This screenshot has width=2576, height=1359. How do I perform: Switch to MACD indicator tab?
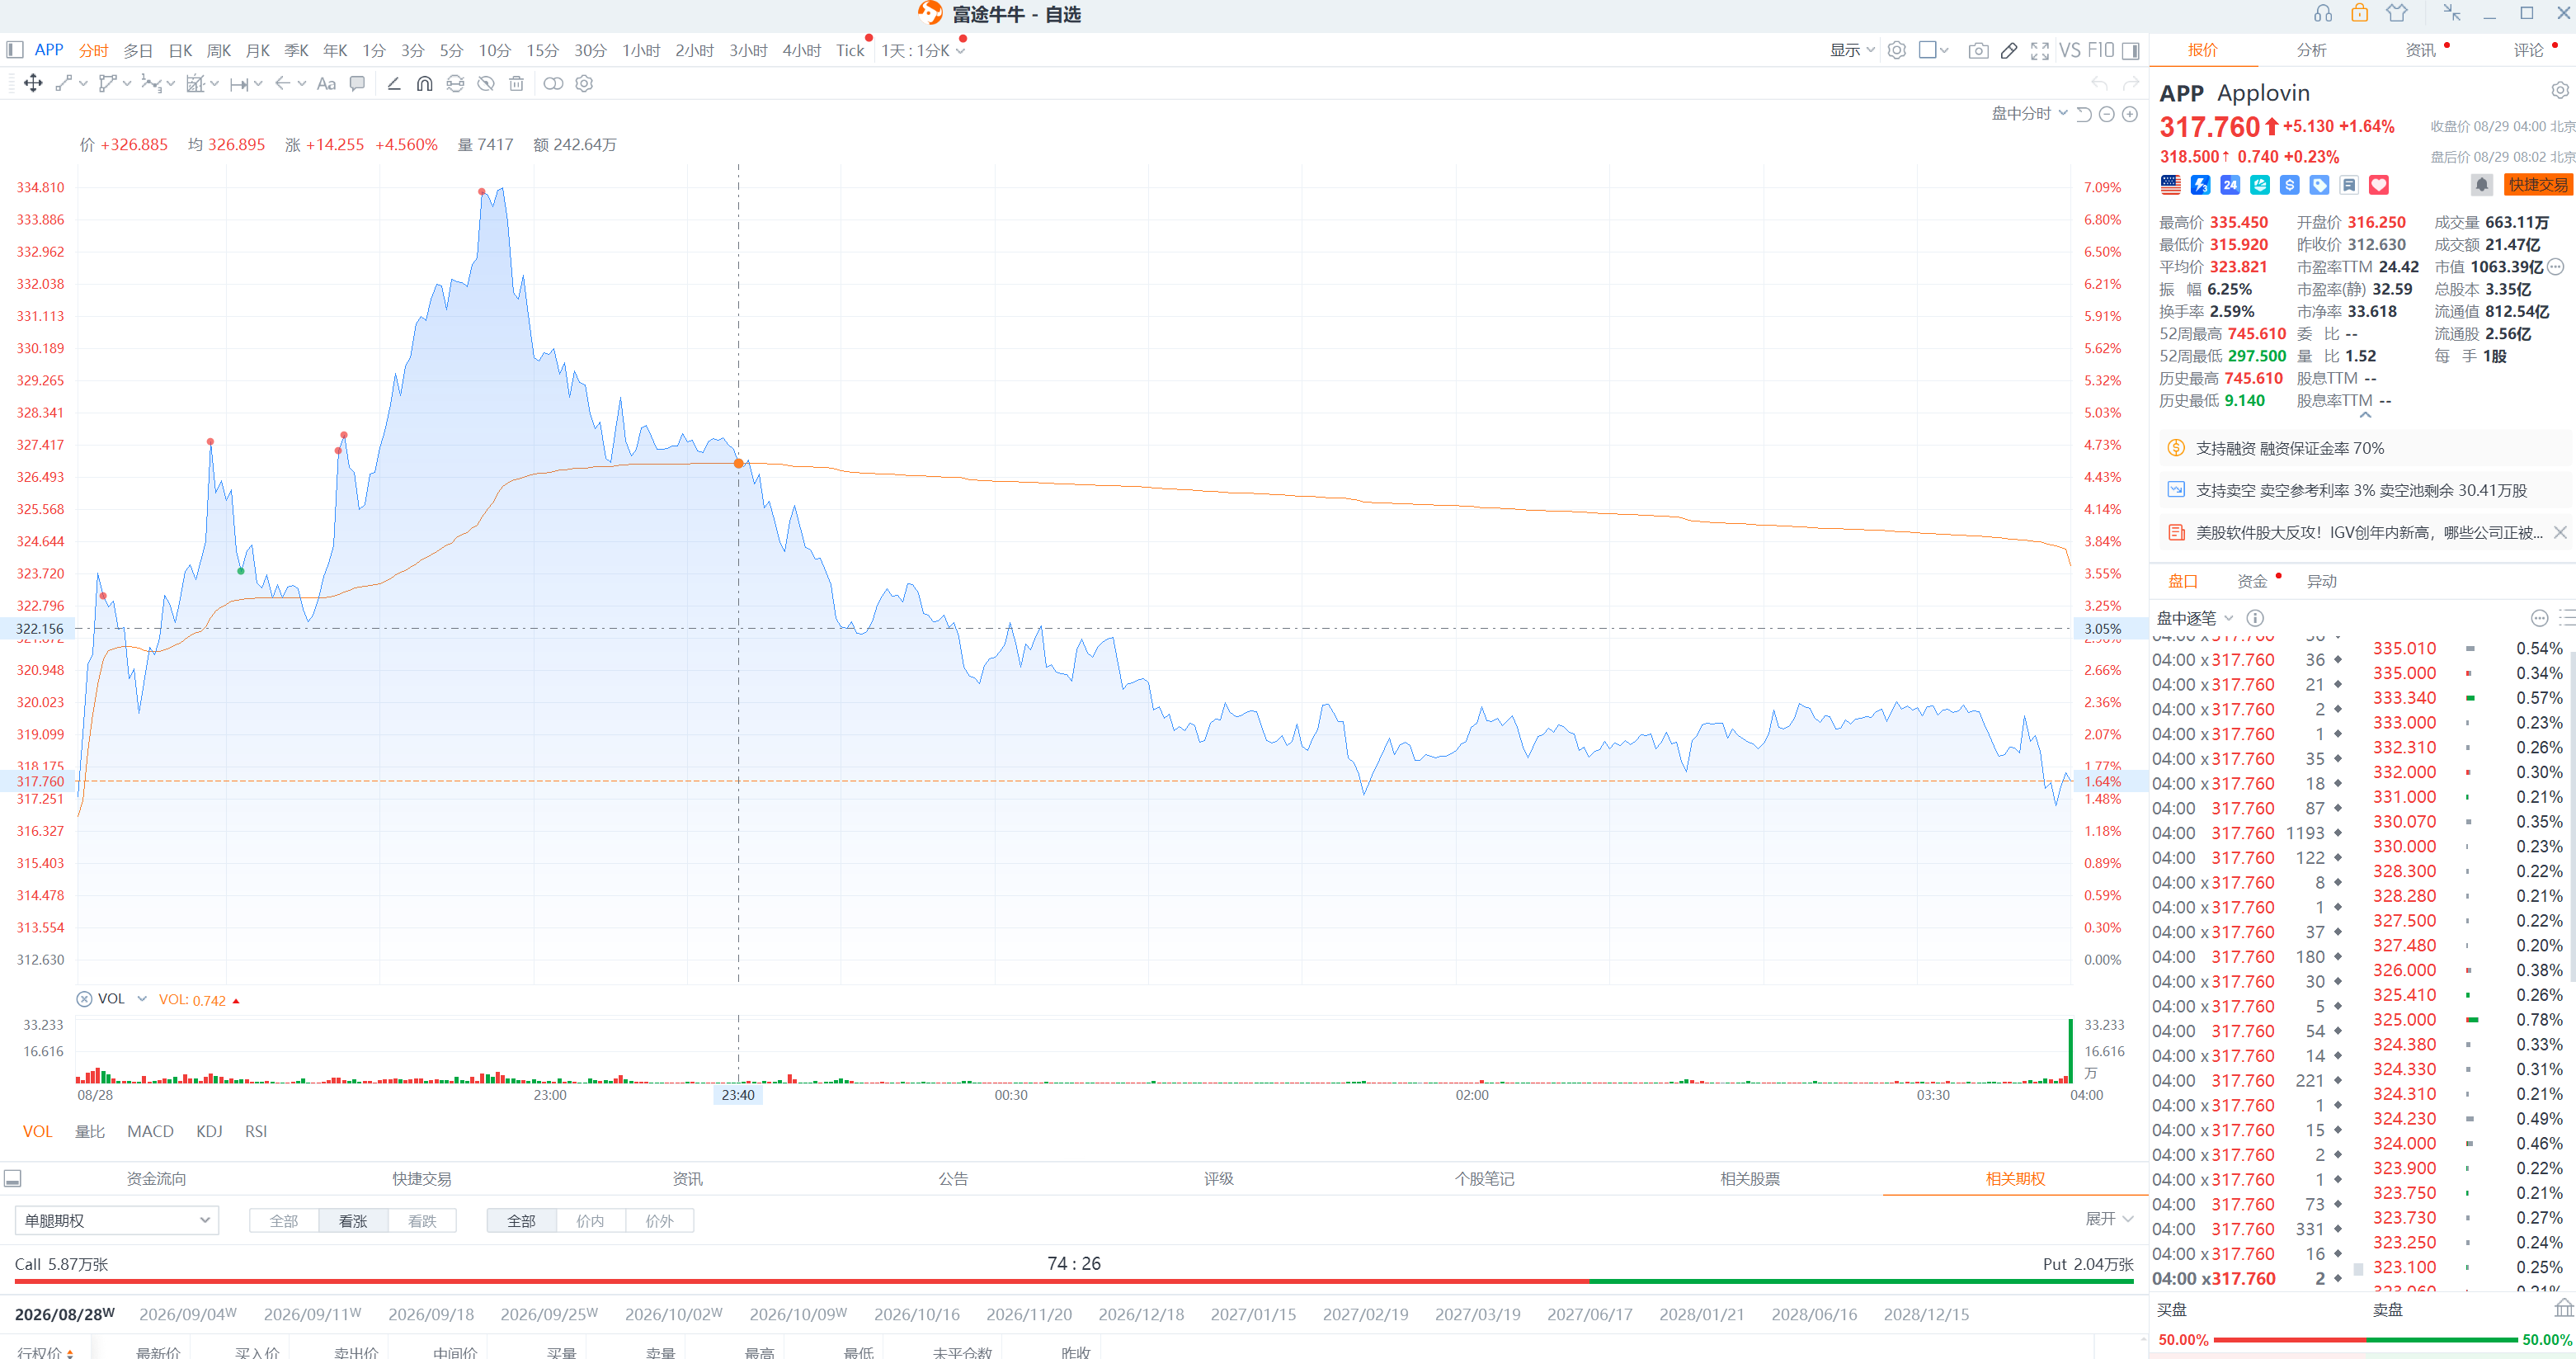(x=150, y=1132)
